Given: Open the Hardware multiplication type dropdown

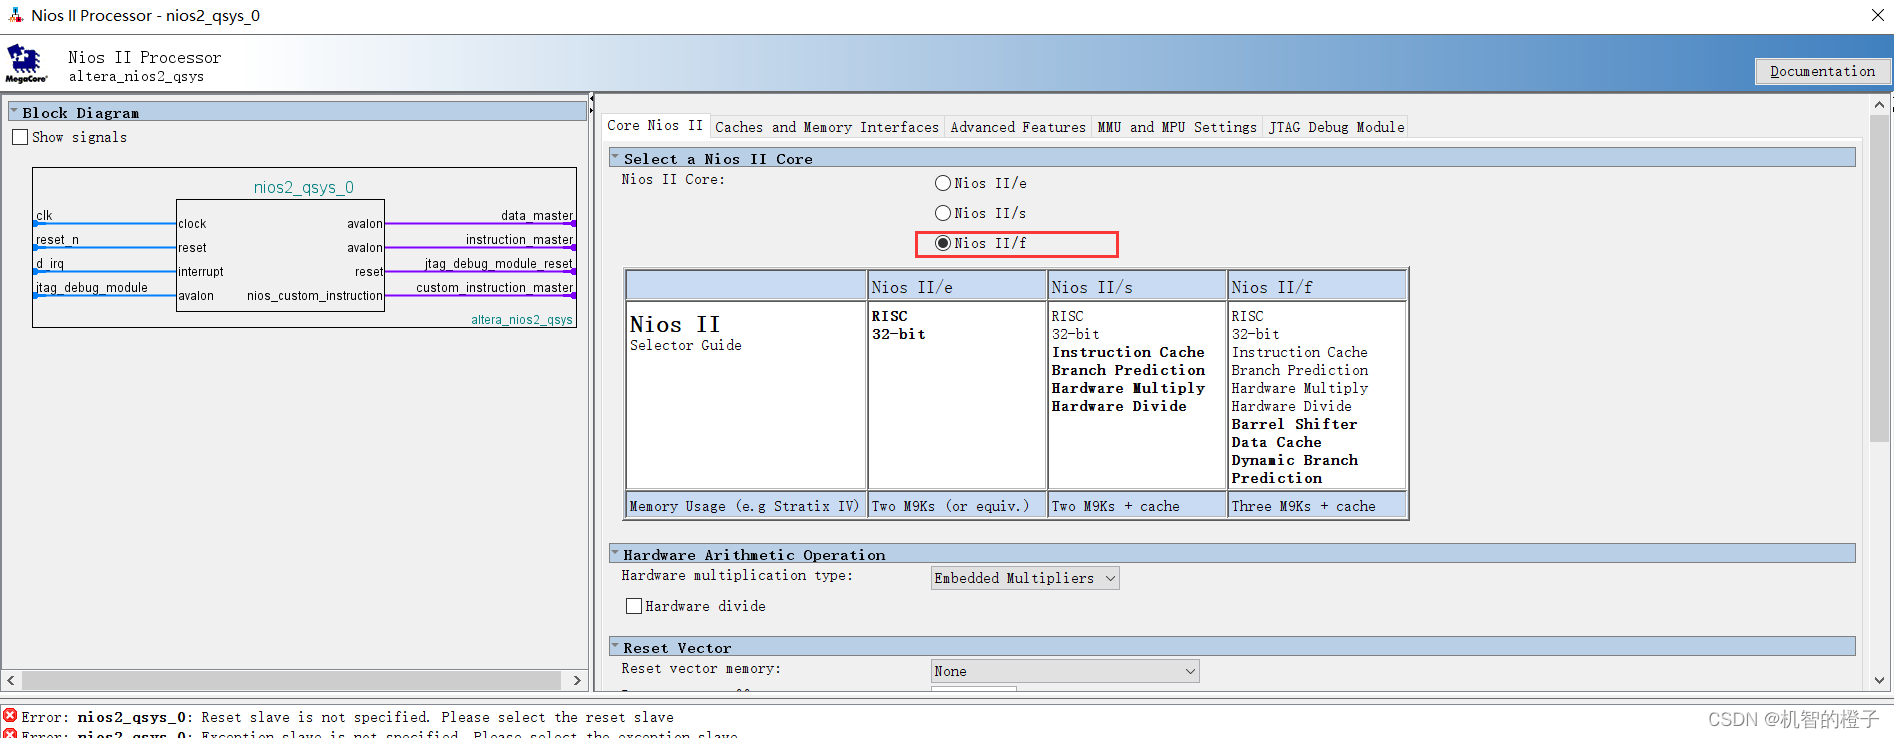Looking at the screenshot, I should pos(1025,578).
